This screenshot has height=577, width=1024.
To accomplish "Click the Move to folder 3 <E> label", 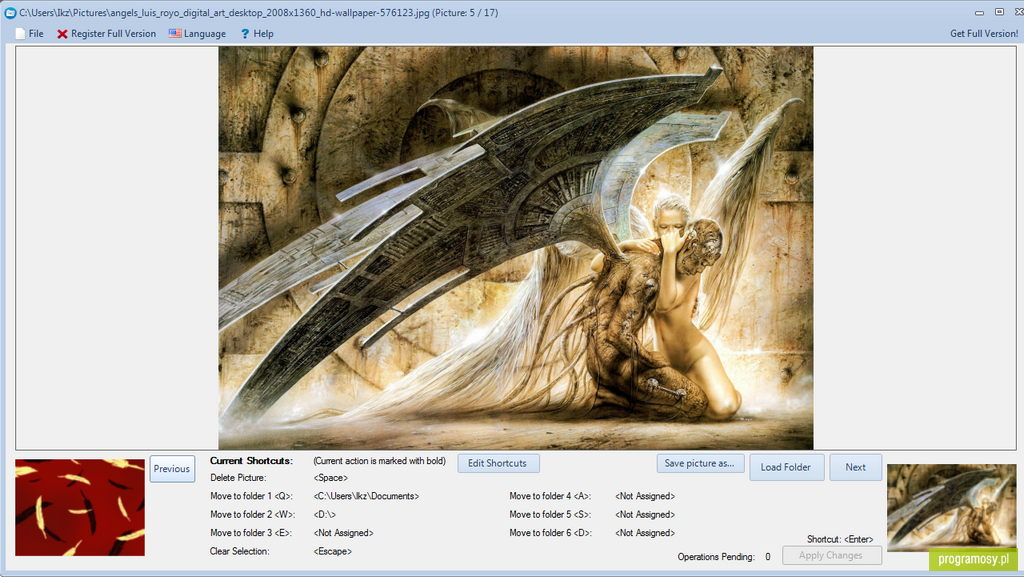I will (x=251, y=533).
